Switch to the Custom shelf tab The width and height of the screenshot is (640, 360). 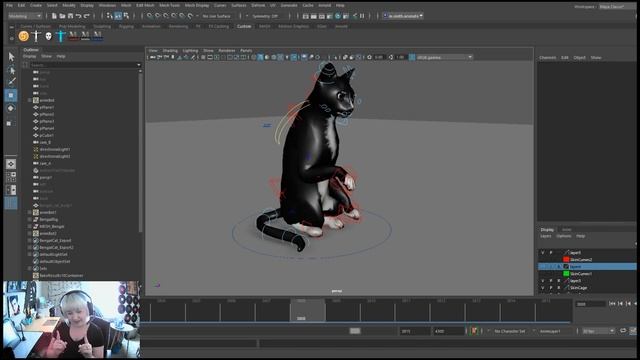(x=244, y=26)
